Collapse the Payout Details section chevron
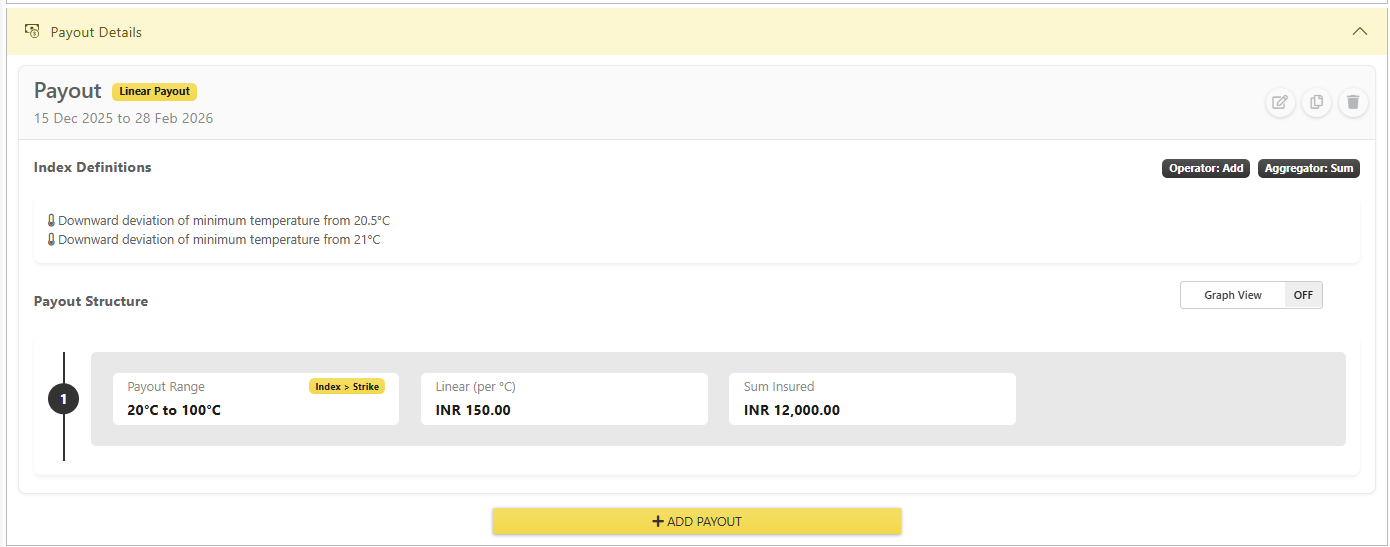Image resolution: width=1390 pixels, height=547 pixels. pos(1359,32)
